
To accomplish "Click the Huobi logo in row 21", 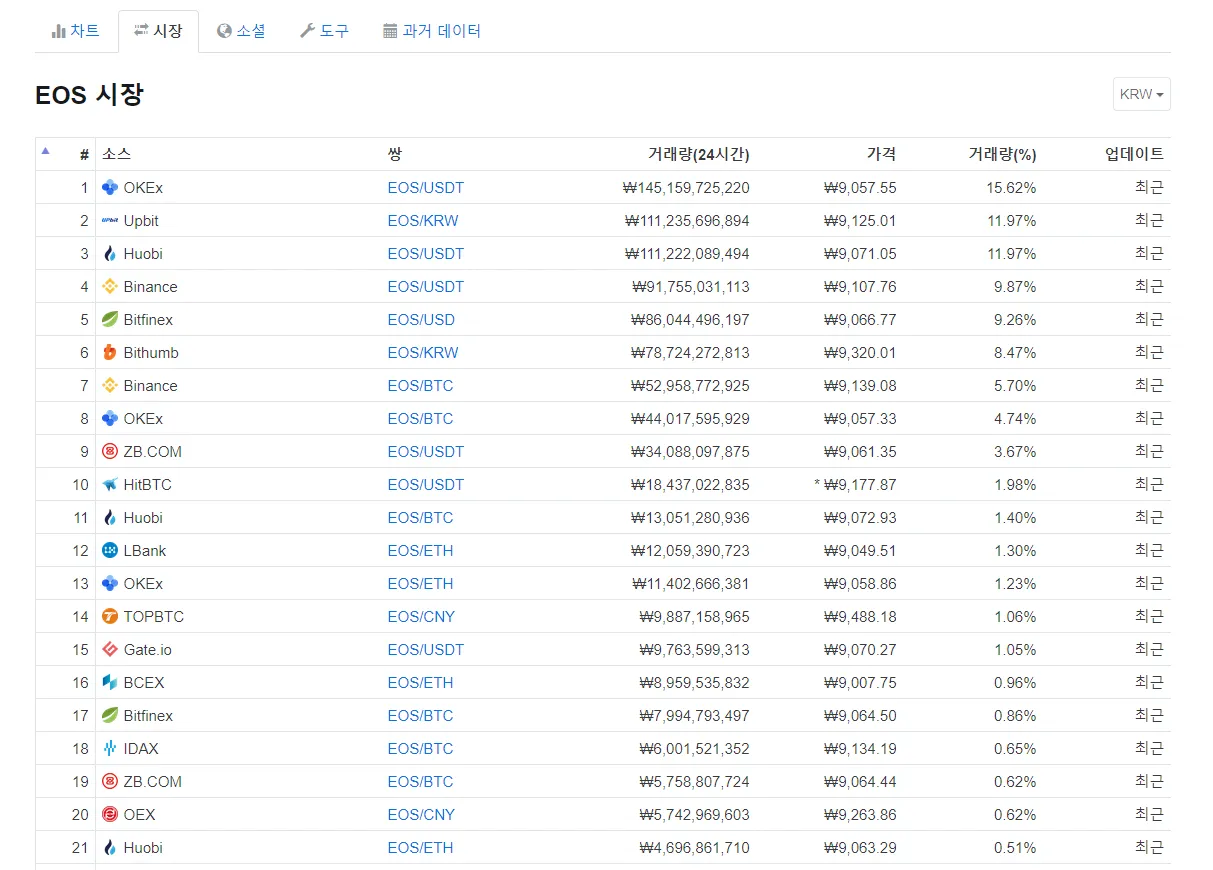I will (x=110, y=847).
